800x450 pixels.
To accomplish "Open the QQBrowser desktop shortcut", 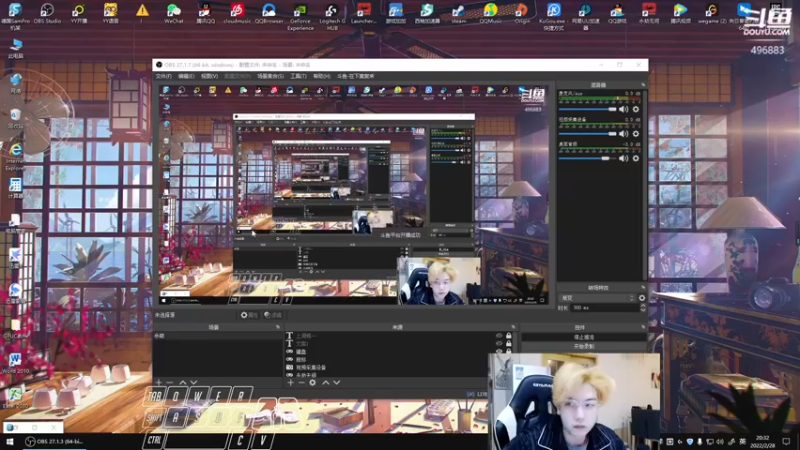I will tap(269, 13).
